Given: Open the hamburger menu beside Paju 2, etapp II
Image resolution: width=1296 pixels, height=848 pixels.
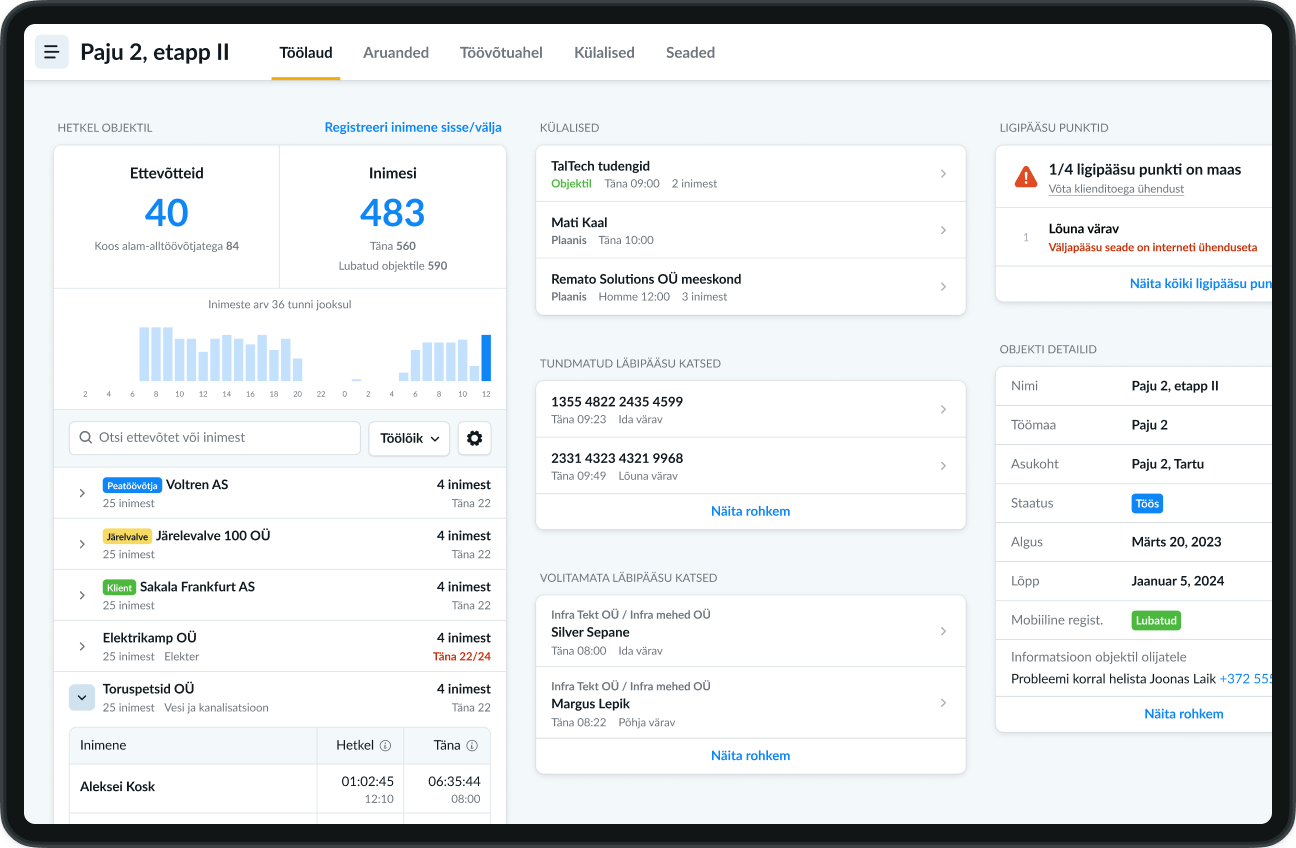Looking at the screenshot, I should [52, 52].
